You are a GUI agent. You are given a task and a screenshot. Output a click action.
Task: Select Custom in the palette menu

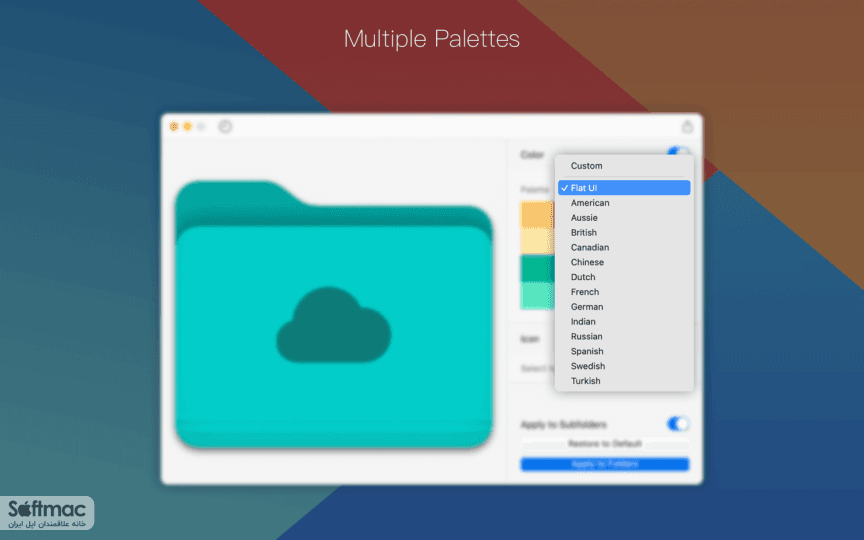click(x=624, y=166)
